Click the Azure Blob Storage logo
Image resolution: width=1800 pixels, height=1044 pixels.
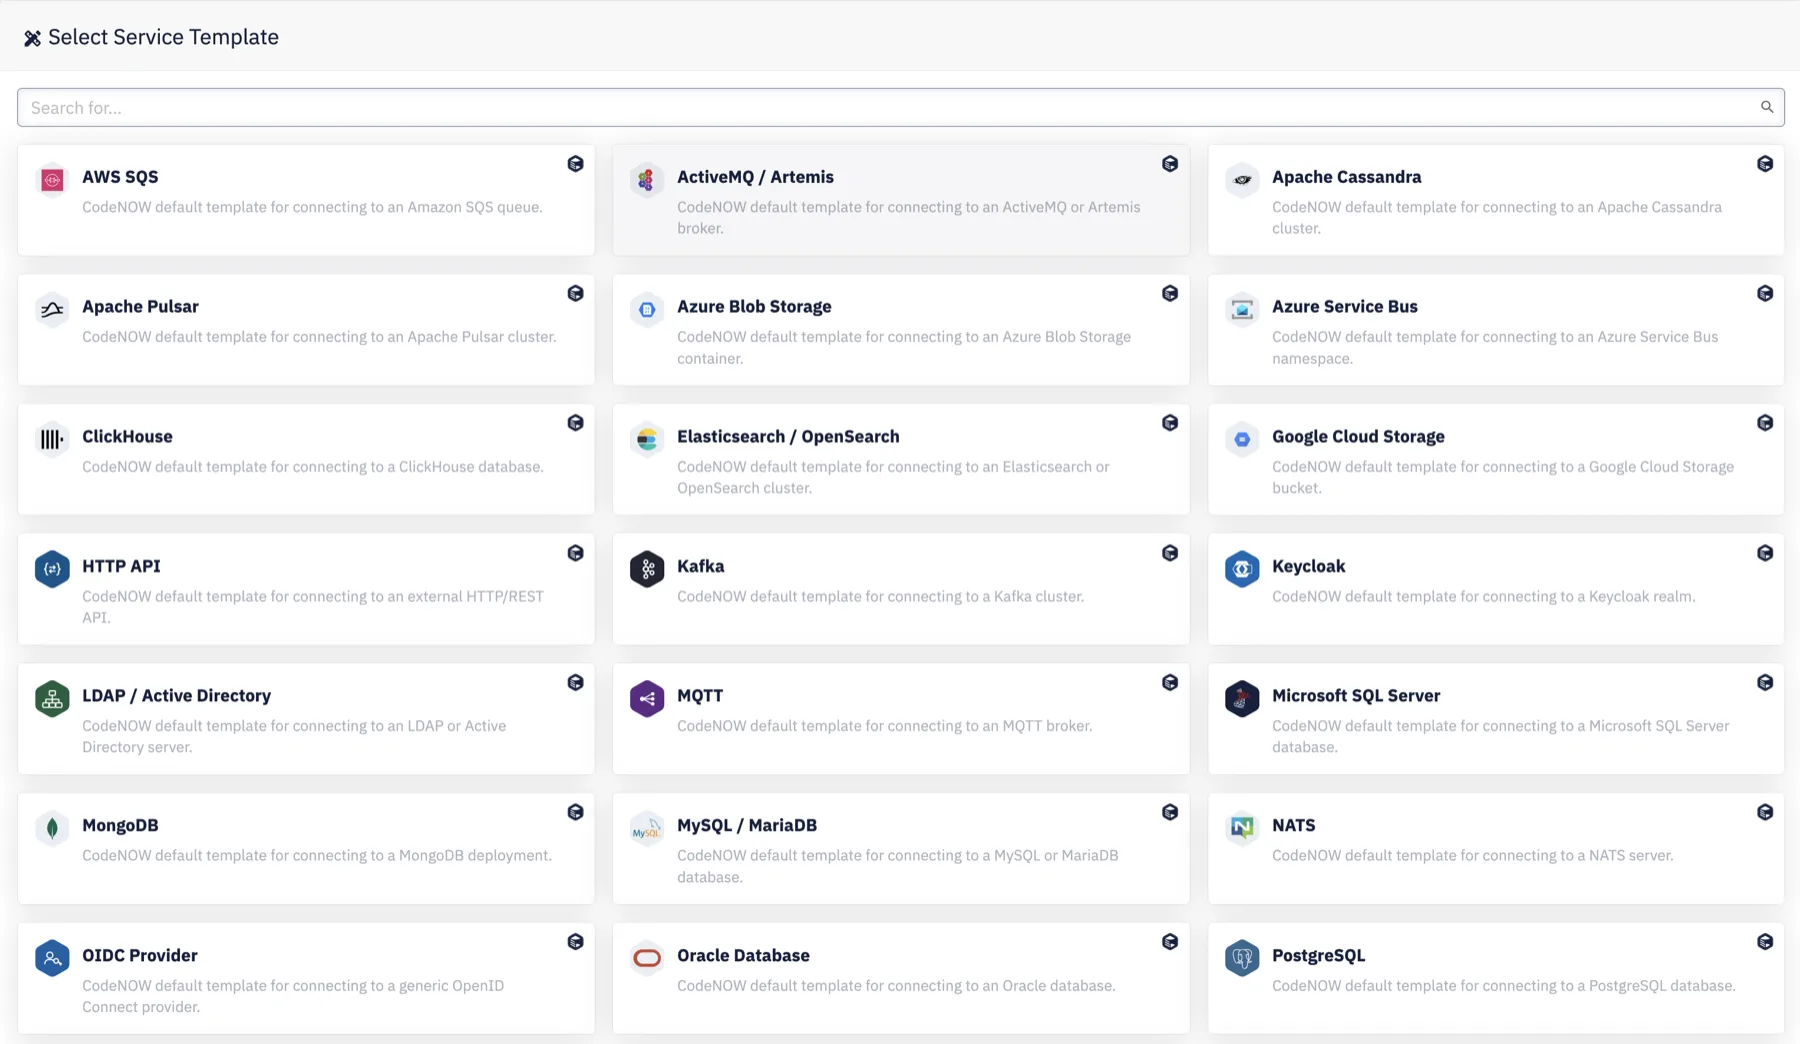click(647, 309)
